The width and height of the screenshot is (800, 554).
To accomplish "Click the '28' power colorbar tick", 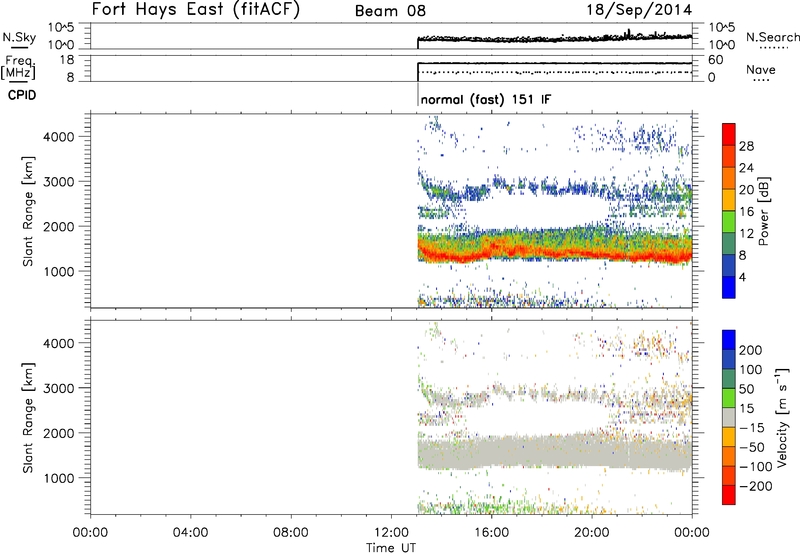I will point(746,146).
